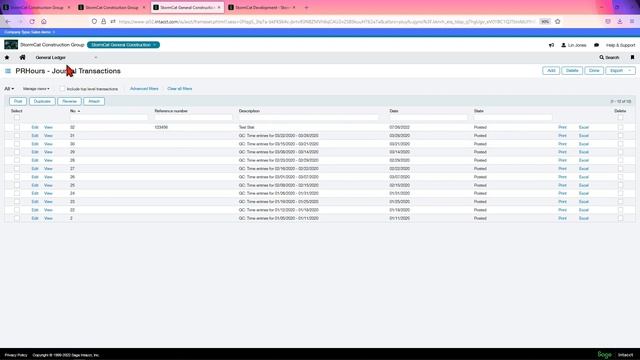Click the Delete button beside Add

click(572, 71)
